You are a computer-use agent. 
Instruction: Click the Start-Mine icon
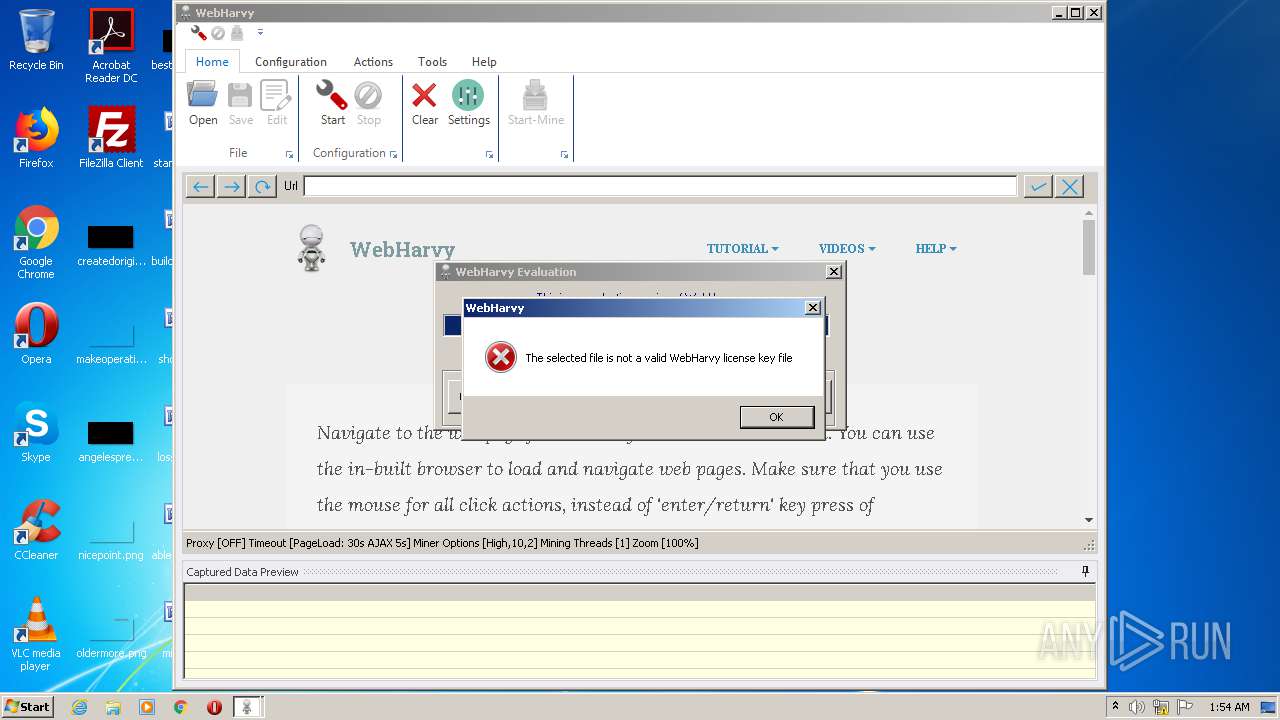535,104
